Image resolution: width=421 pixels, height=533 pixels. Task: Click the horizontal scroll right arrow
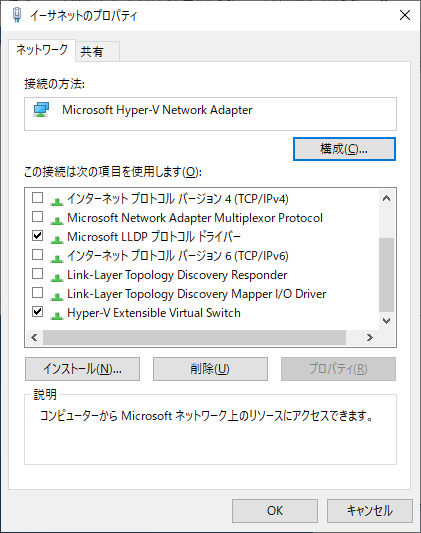coord(370,337)
